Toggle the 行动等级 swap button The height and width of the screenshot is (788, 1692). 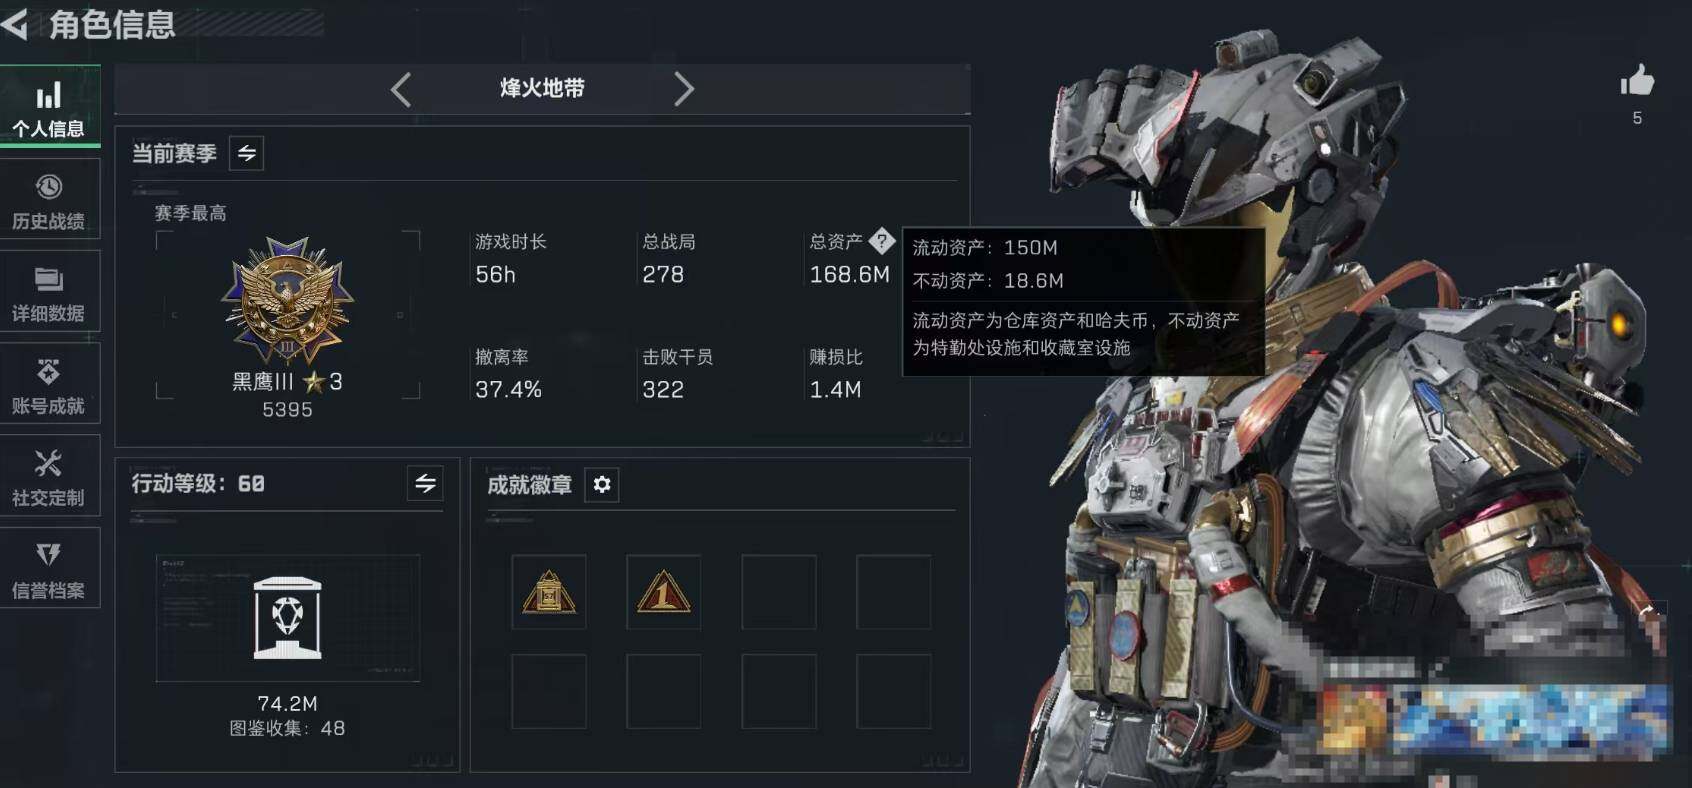(x=425, y=484)
